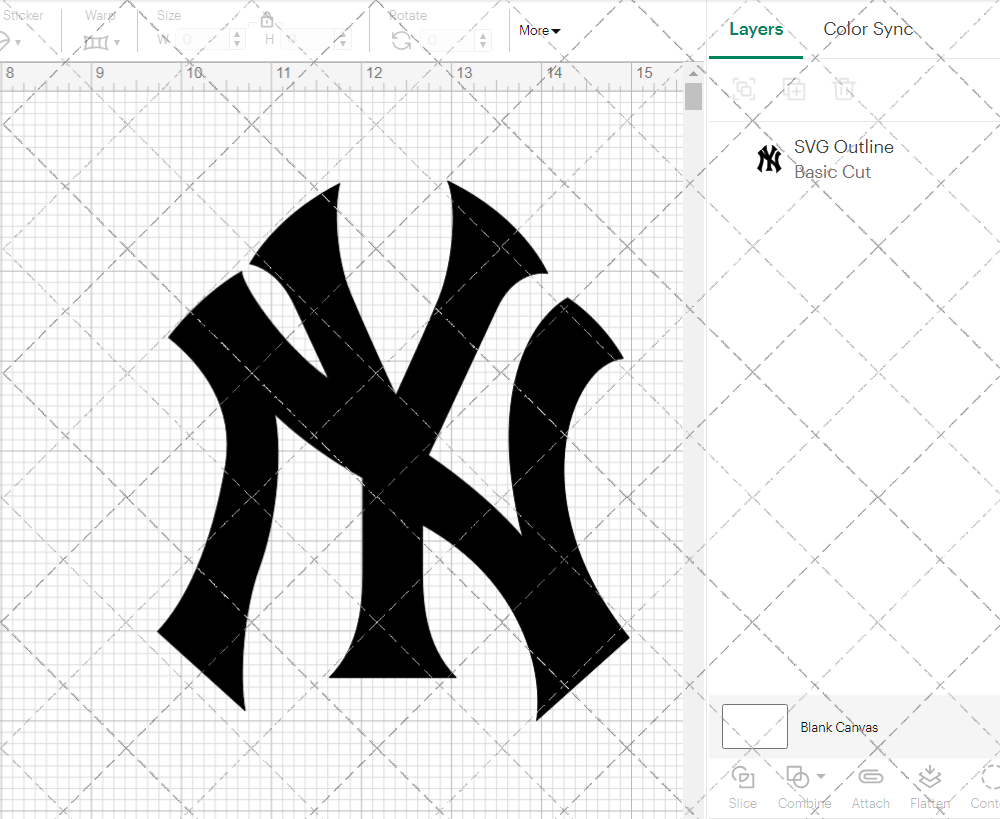Click the Width size input field
The height and width of the screenshot is (819, 1000).
204,40
